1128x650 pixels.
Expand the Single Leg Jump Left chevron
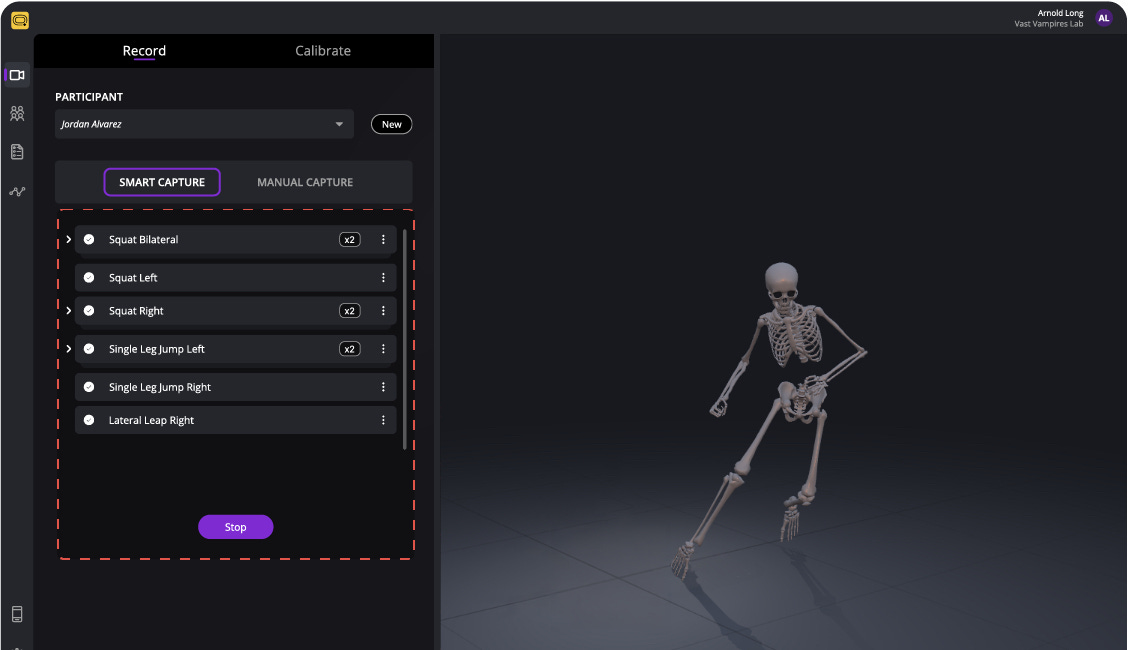point(68,349)
